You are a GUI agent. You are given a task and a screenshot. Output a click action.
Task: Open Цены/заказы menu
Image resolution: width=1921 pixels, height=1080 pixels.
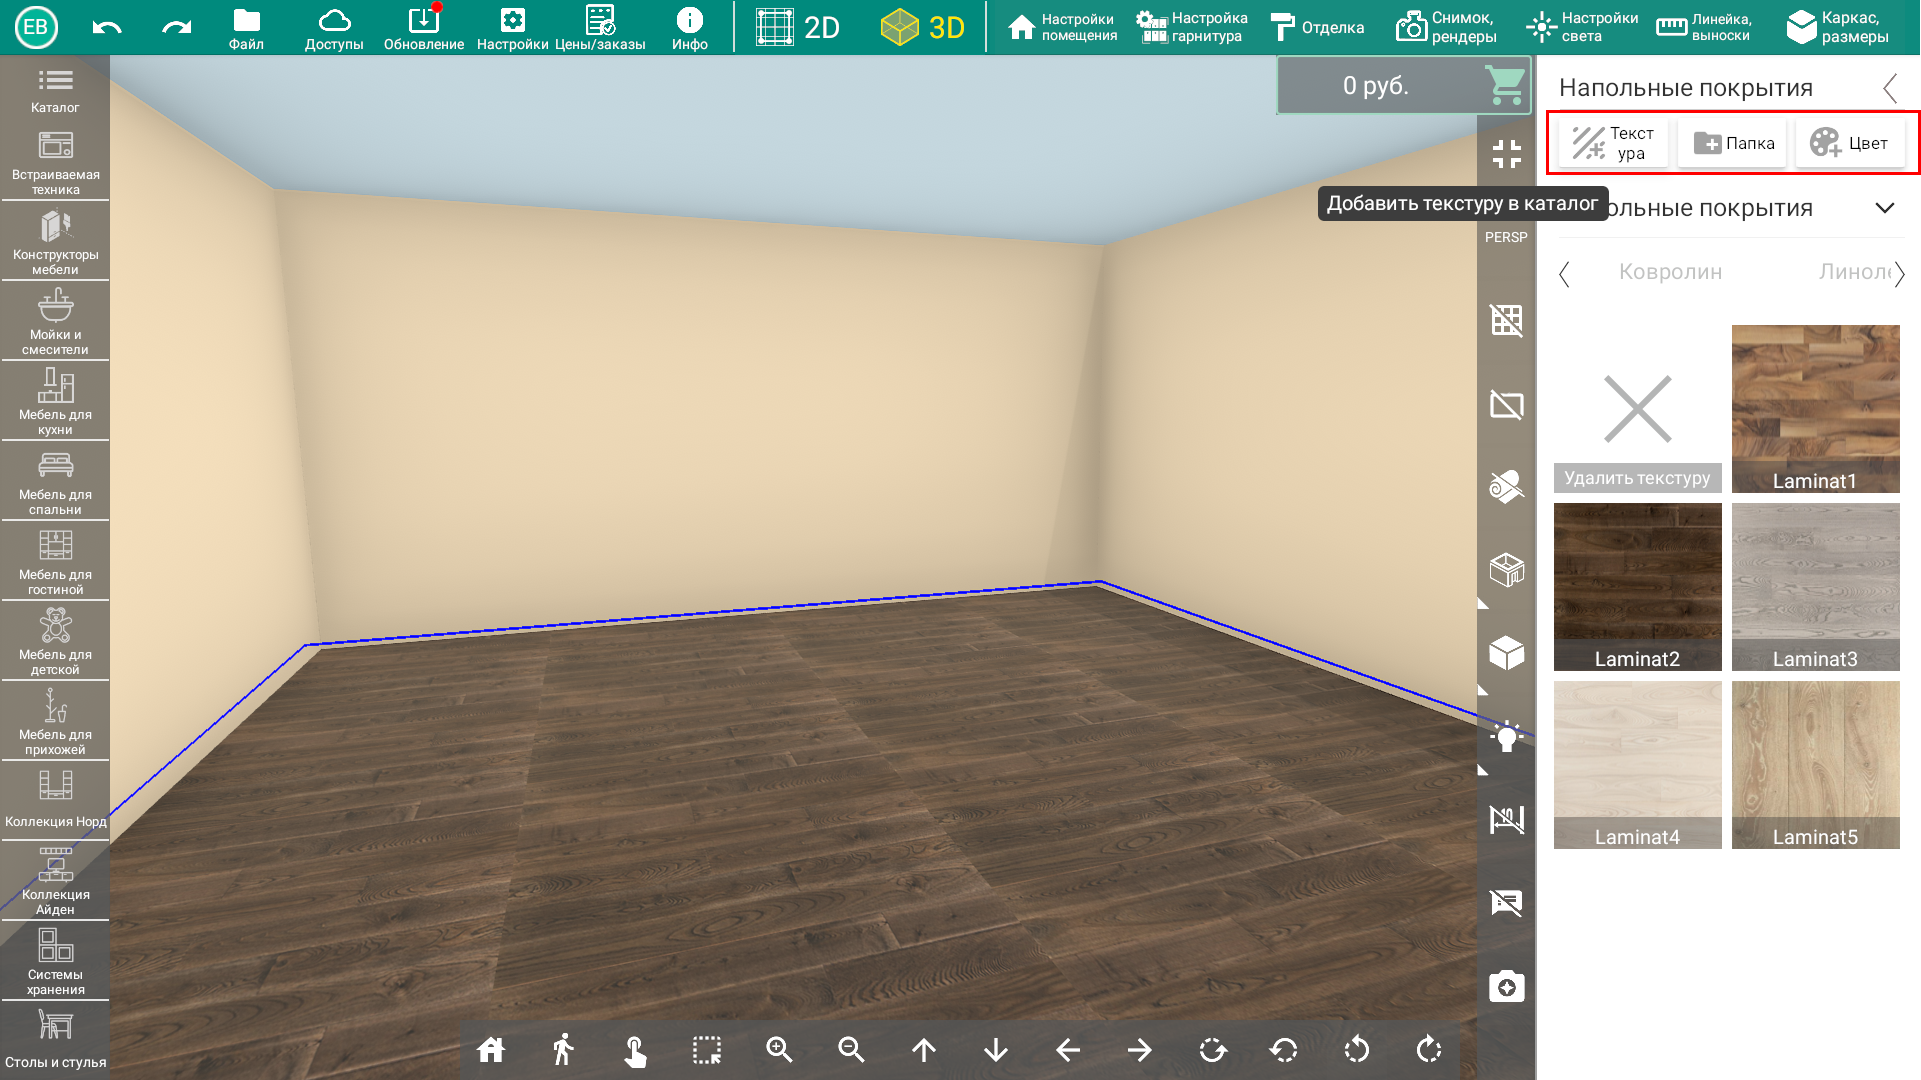(x=600, y=28)
